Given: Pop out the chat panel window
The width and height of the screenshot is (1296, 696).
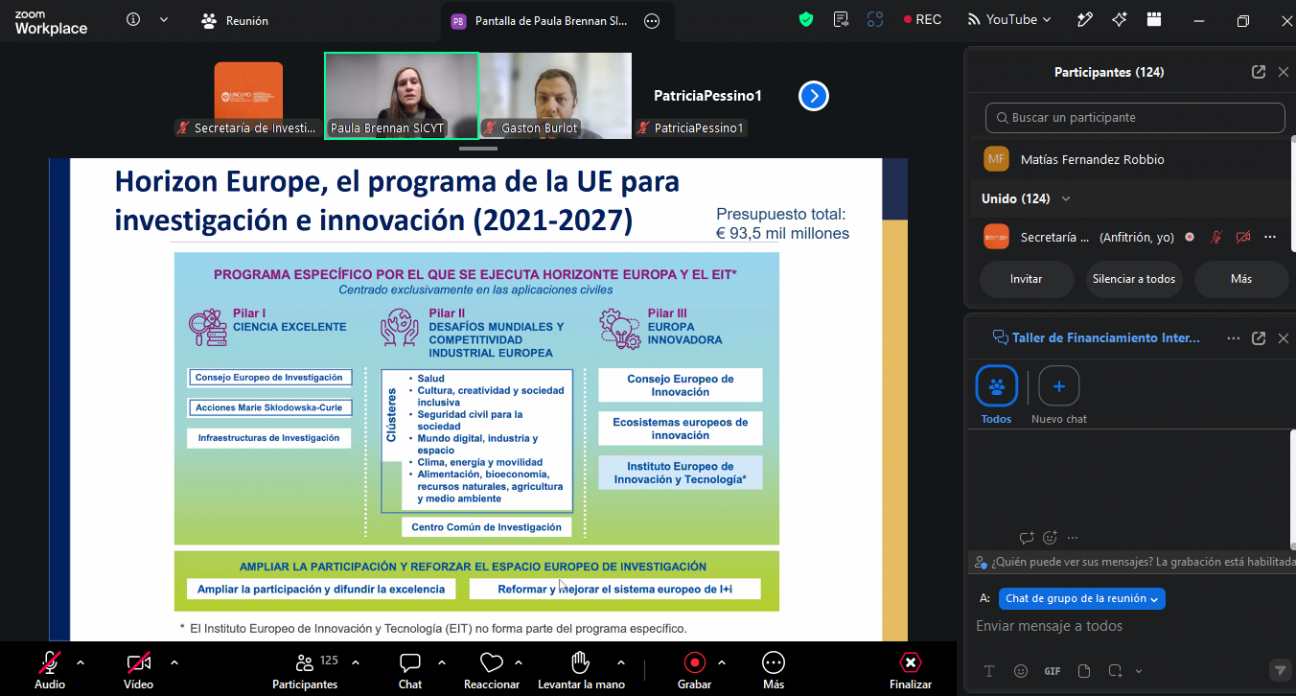Looking at the screenshot, I should pos(1258,338).
